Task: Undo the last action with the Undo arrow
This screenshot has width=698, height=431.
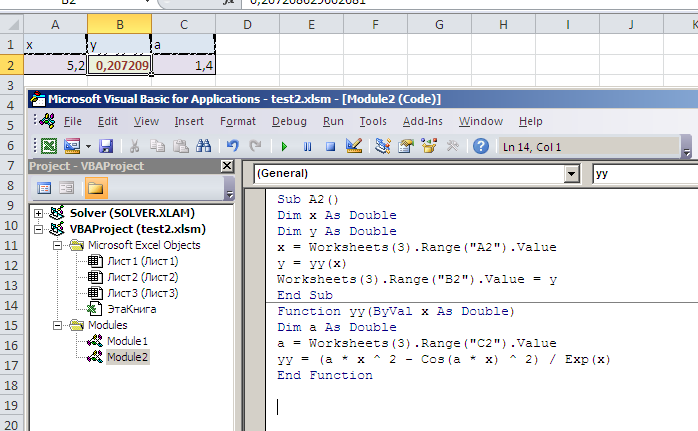Action: pos(232,146)
